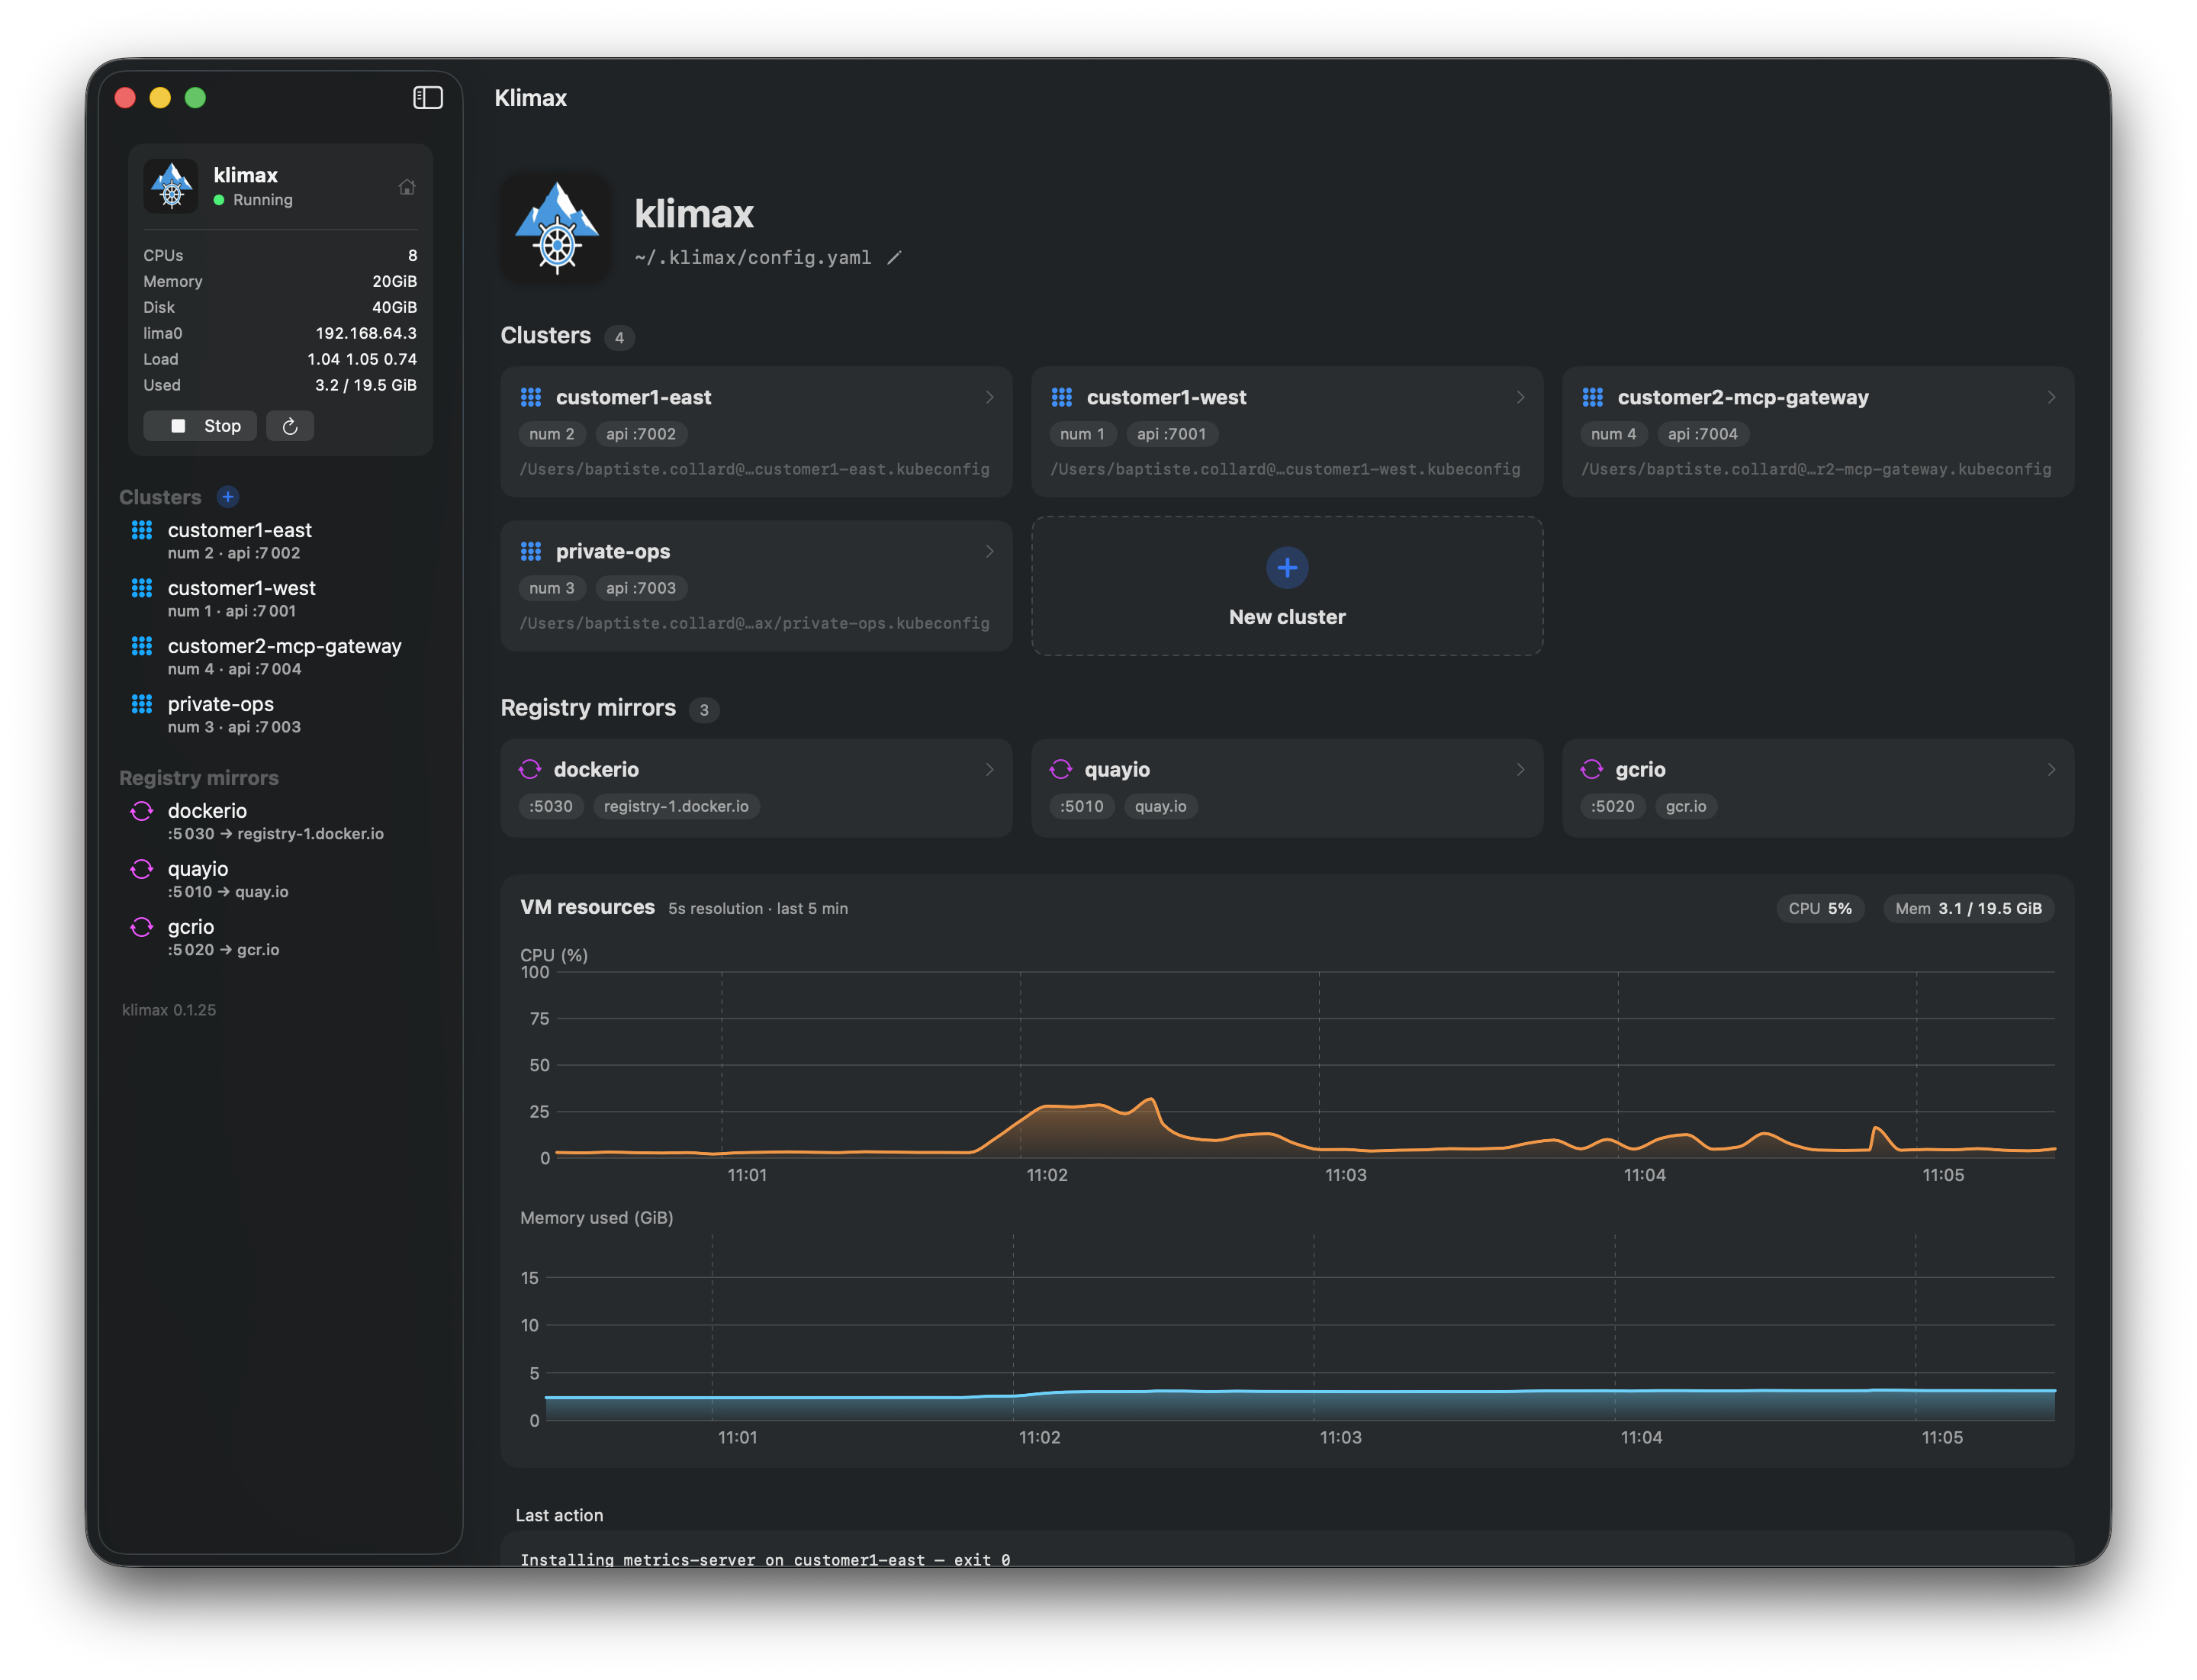Click the api :7002 badge
This screenshot has width=2197, height=1680.
(641, 434)
